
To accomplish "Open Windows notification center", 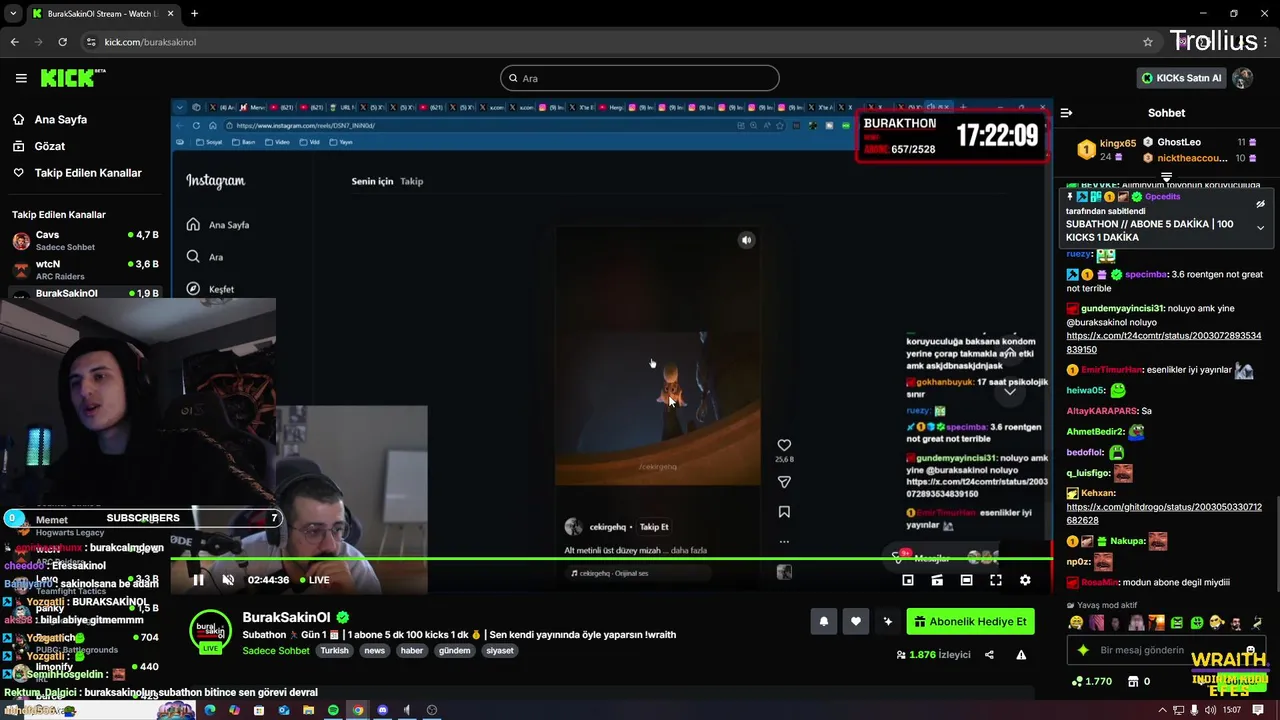I will [1258, 710].
